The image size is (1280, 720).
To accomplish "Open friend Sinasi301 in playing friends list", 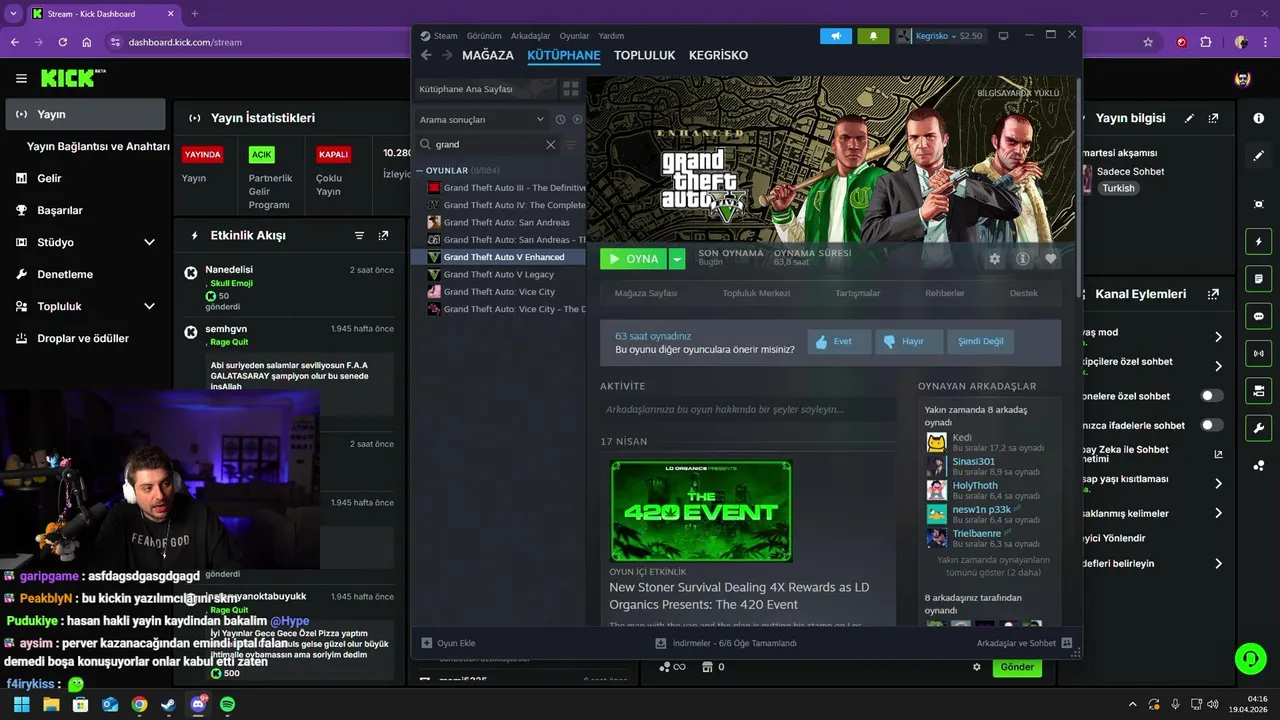I will pos(973,461).
